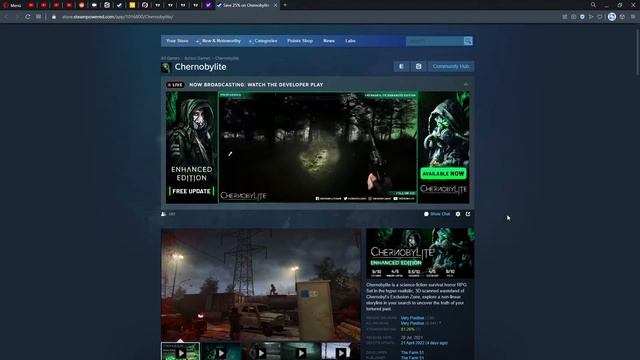Viewport: 640px width, 360px height.
Task: Open the Your Store menu
Action: [177, 41]
